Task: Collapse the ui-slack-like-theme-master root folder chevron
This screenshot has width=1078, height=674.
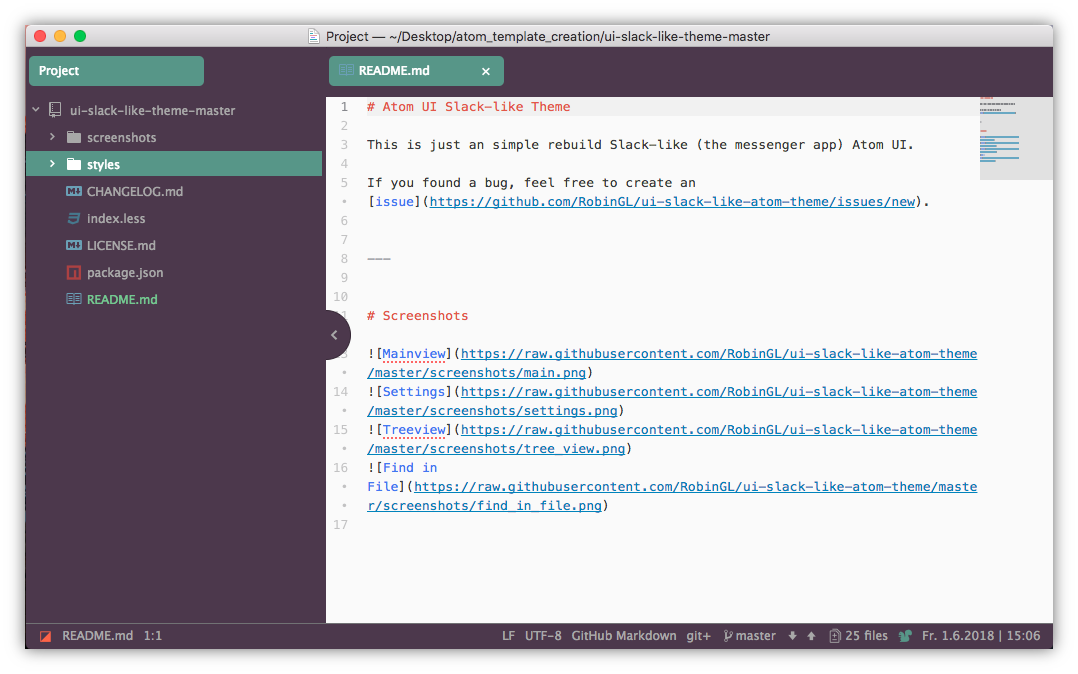Action: [x=36, y=109]
